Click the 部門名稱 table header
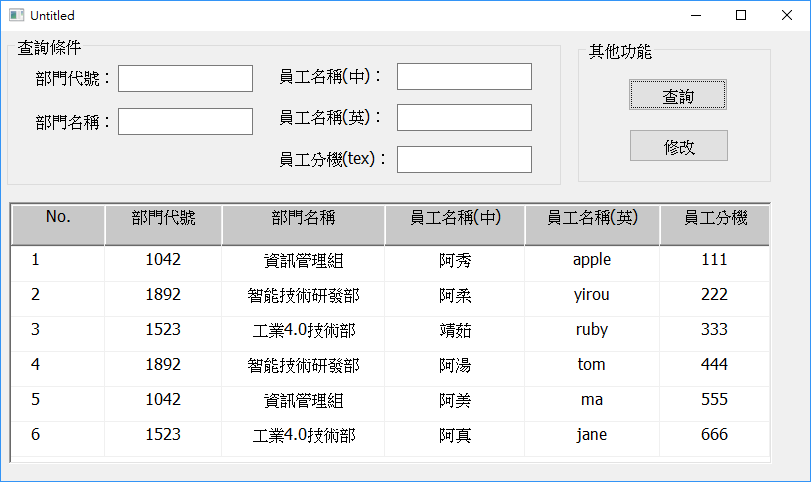 (x=303, y=218)
